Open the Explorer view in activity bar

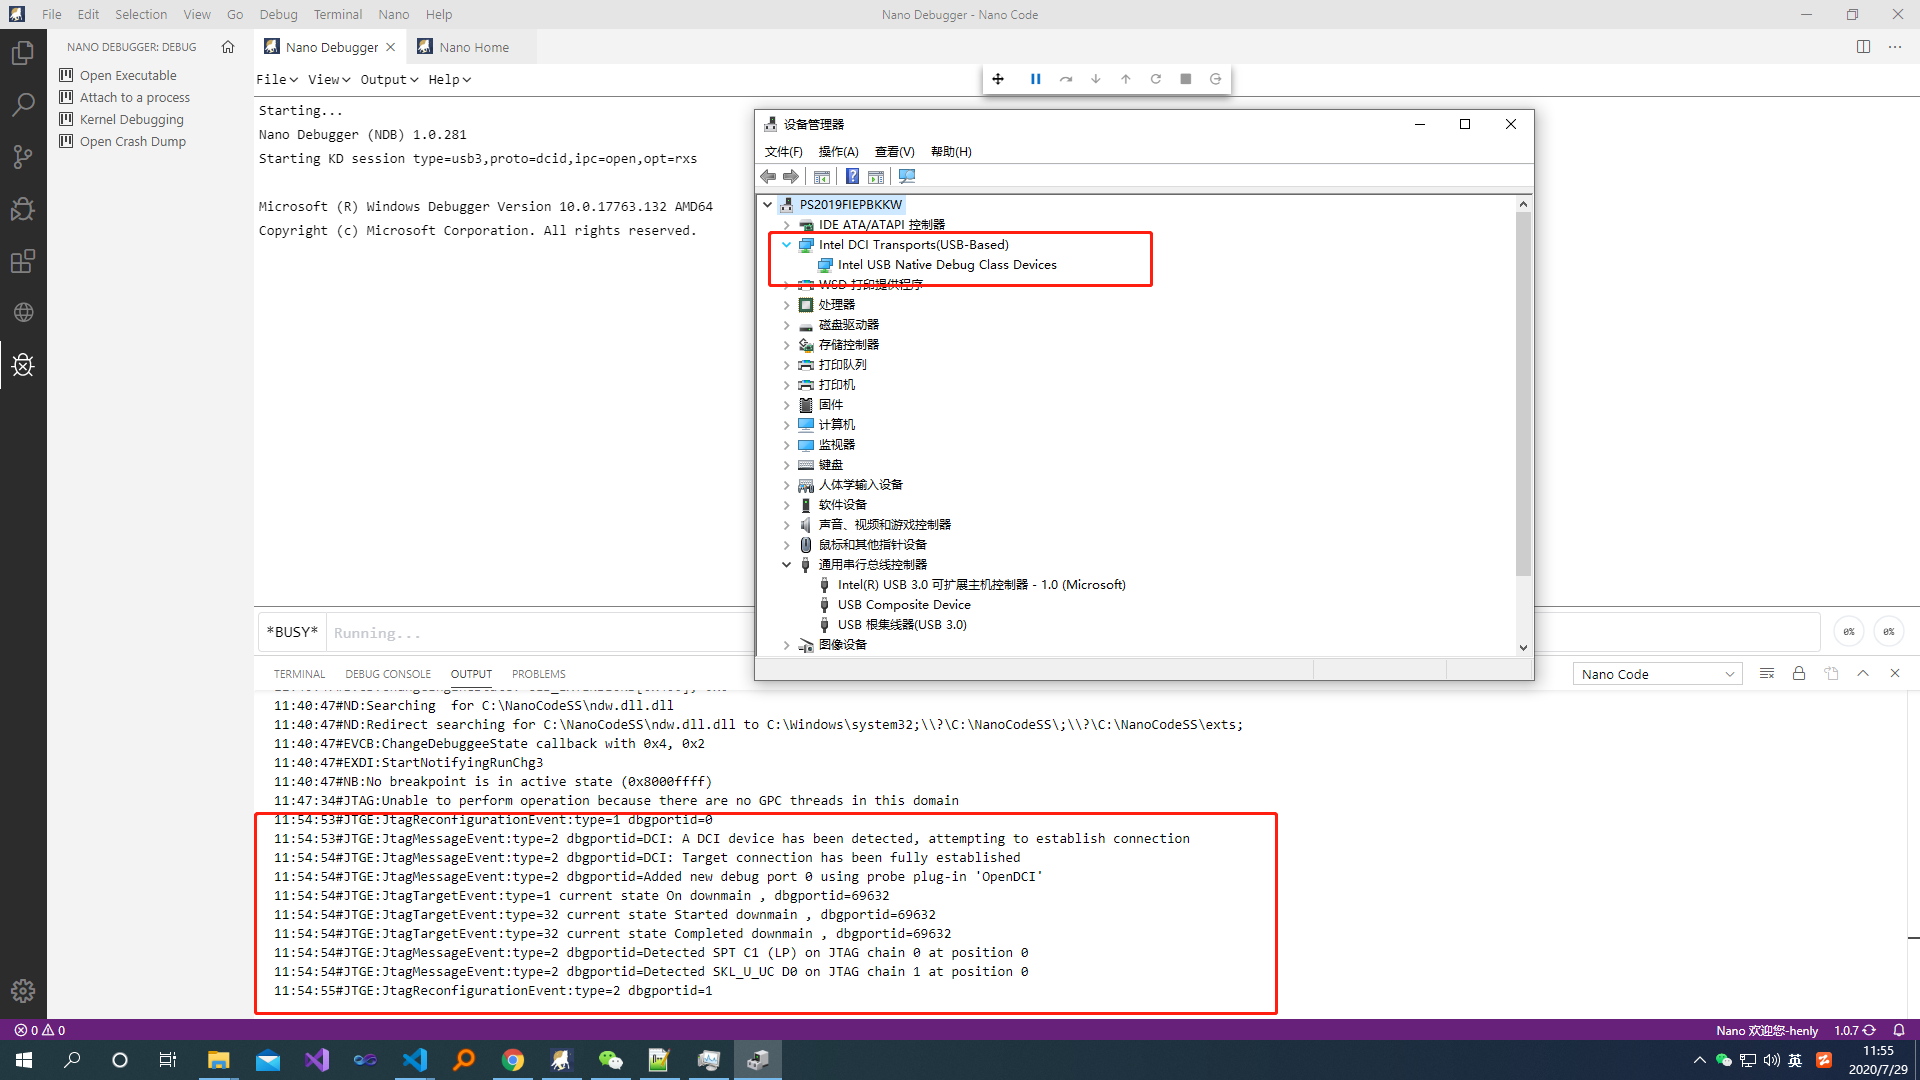23,53
